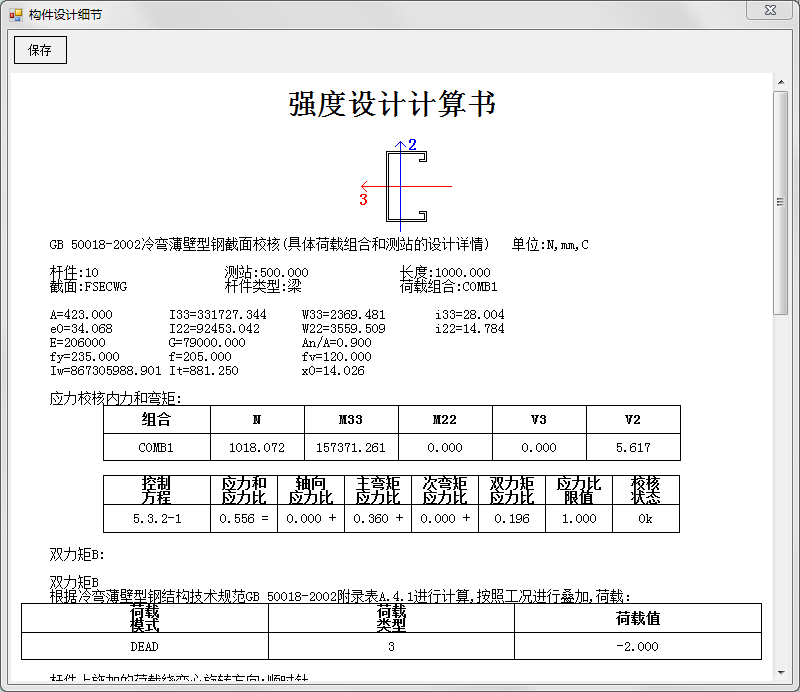Click the window icon in the title bar
Viewport: 800px width, 692px height.
pos(15,15)
